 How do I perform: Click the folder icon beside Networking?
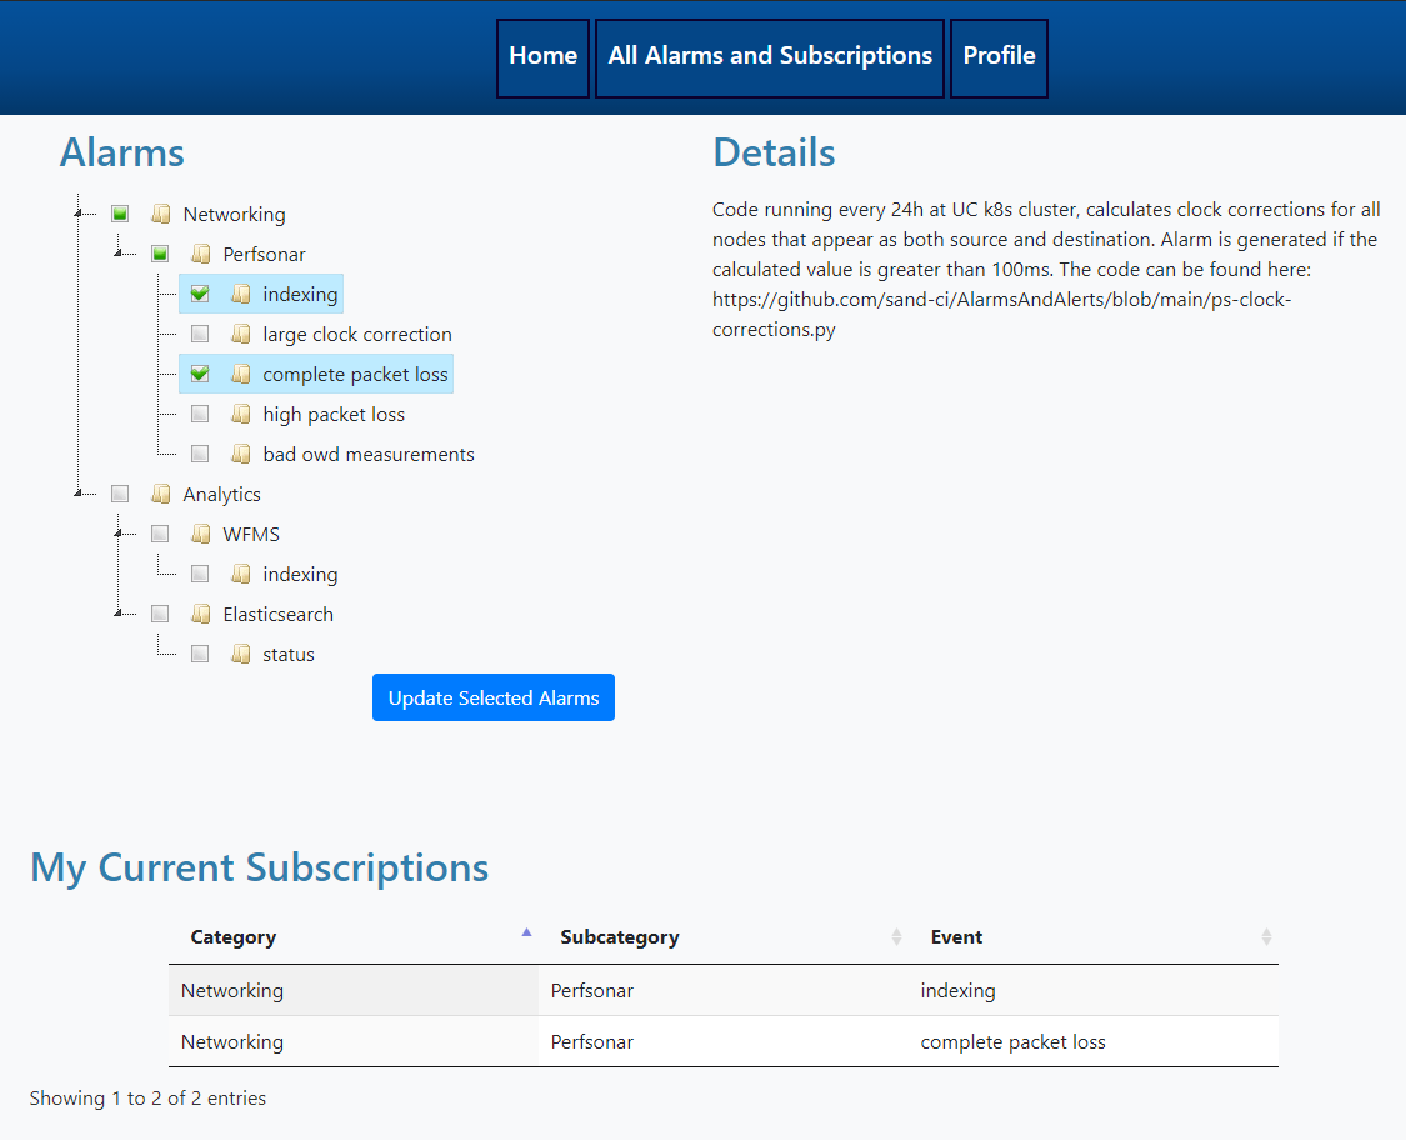click(160, 214)
